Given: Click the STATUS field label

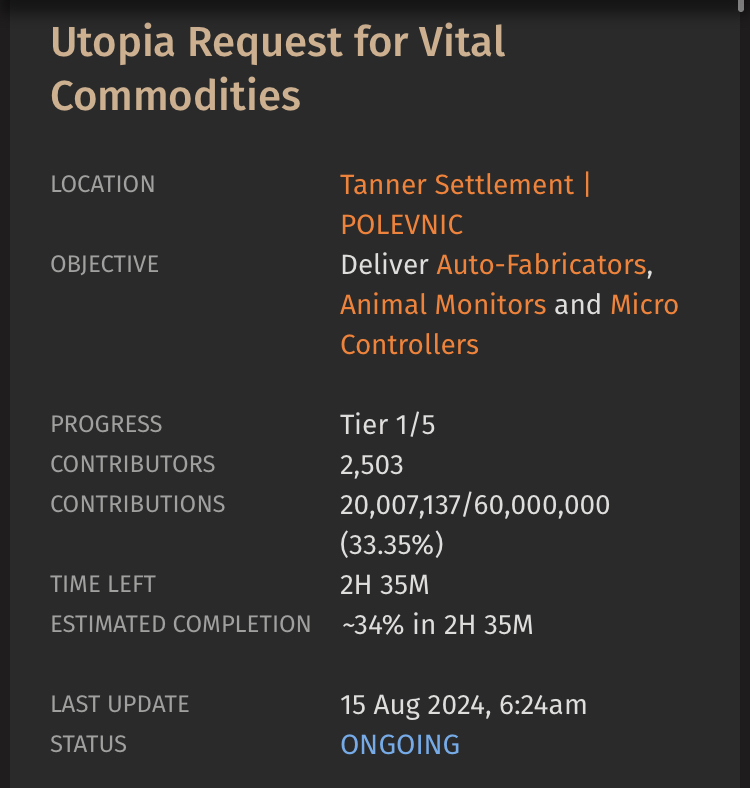Looking at the screenshot, I should click(x=88, y=744).
